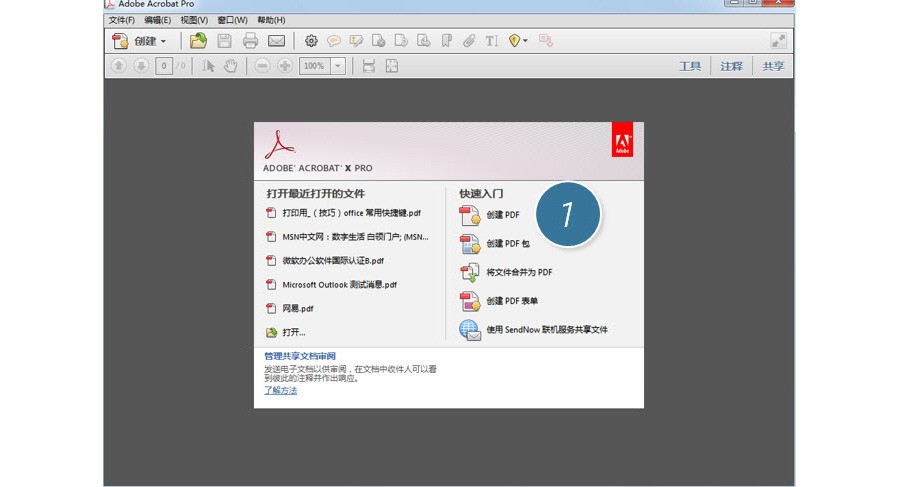Open the 文件(F) menu
This screenshot has height=487, width=900.
122,20
